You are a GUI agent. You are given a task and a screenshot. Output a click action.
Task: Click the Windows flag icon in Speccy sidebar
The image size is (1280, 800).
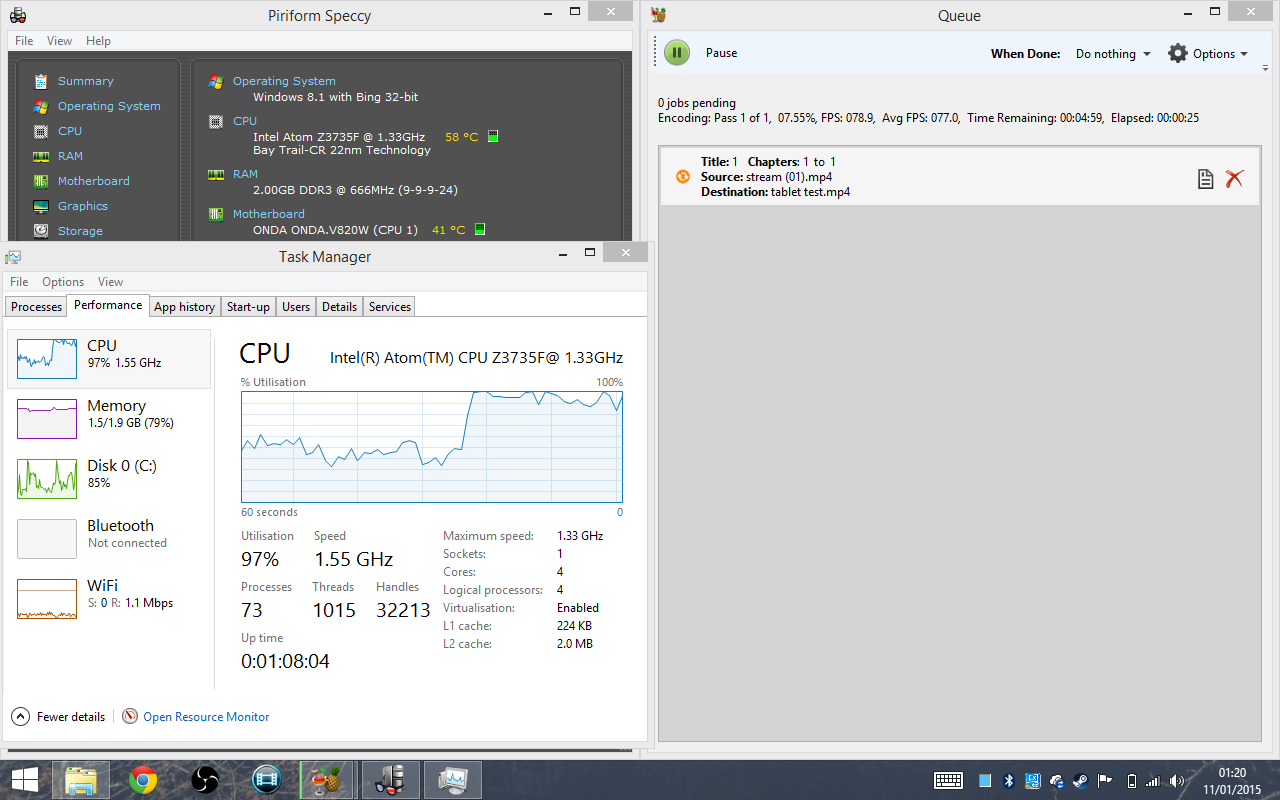pyautogui.click(x=41, y=106)
